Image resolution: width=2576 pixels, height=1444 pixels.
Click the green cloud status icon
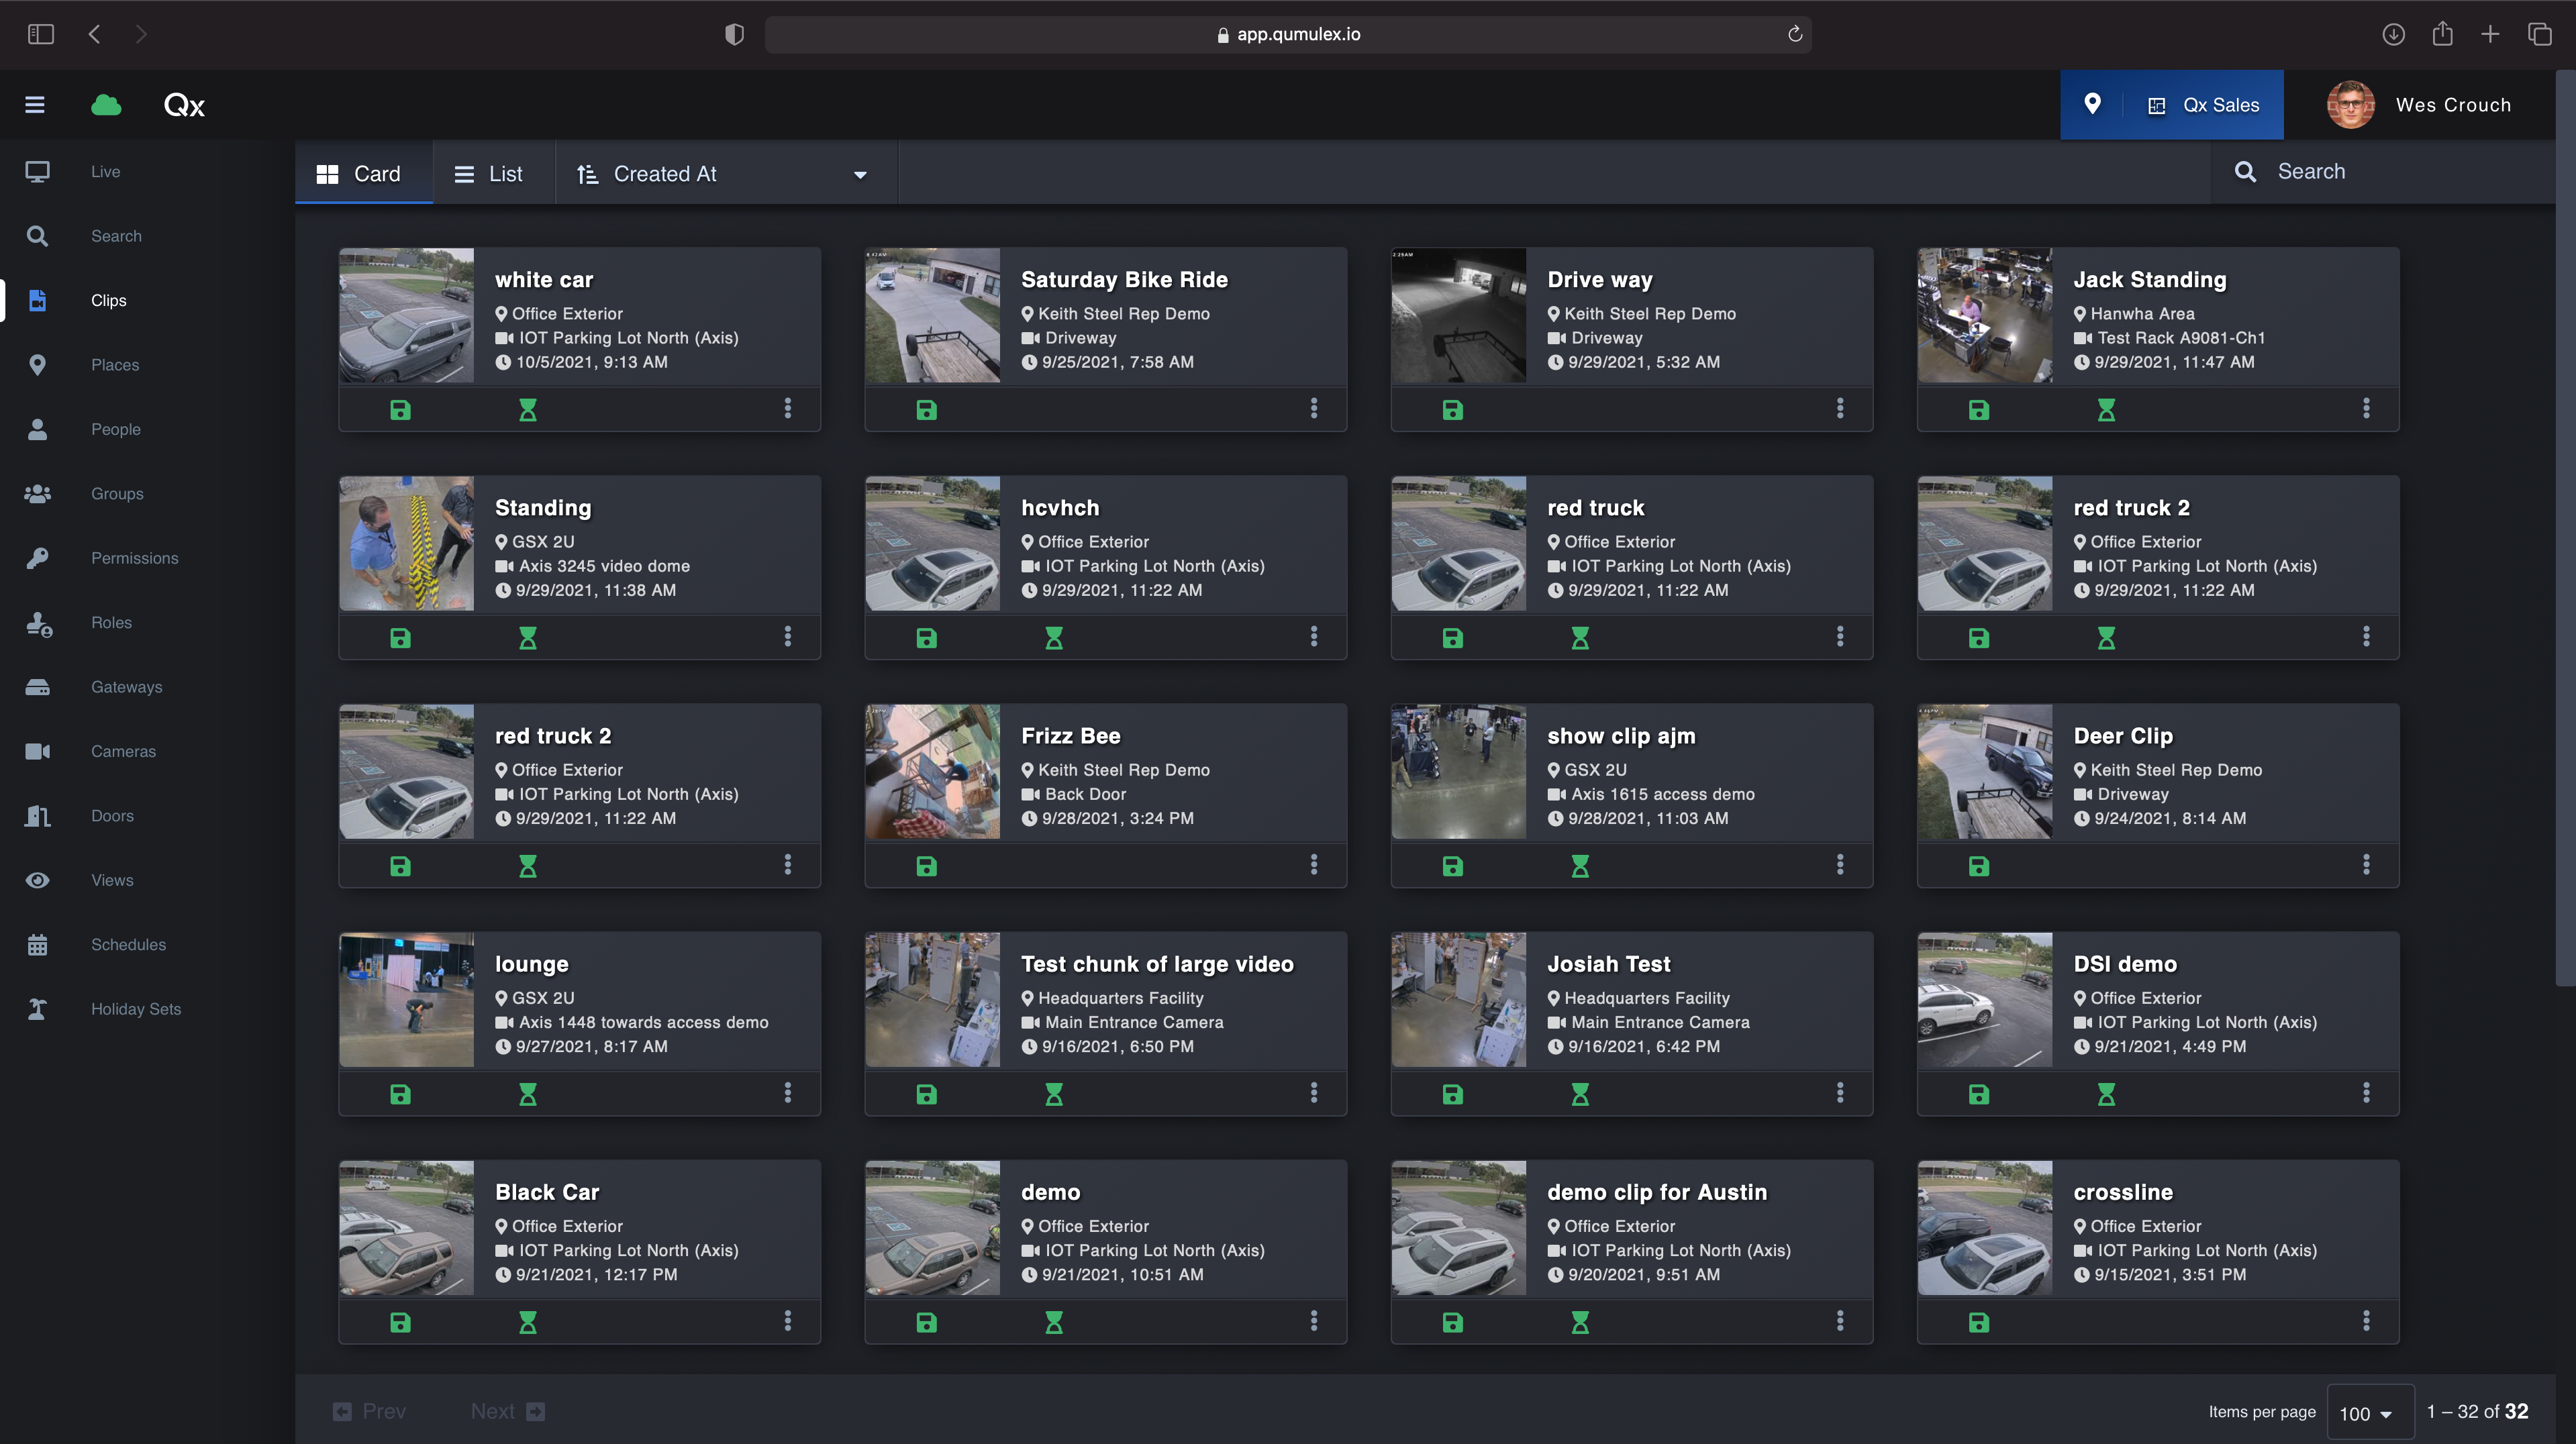[106, 105]
